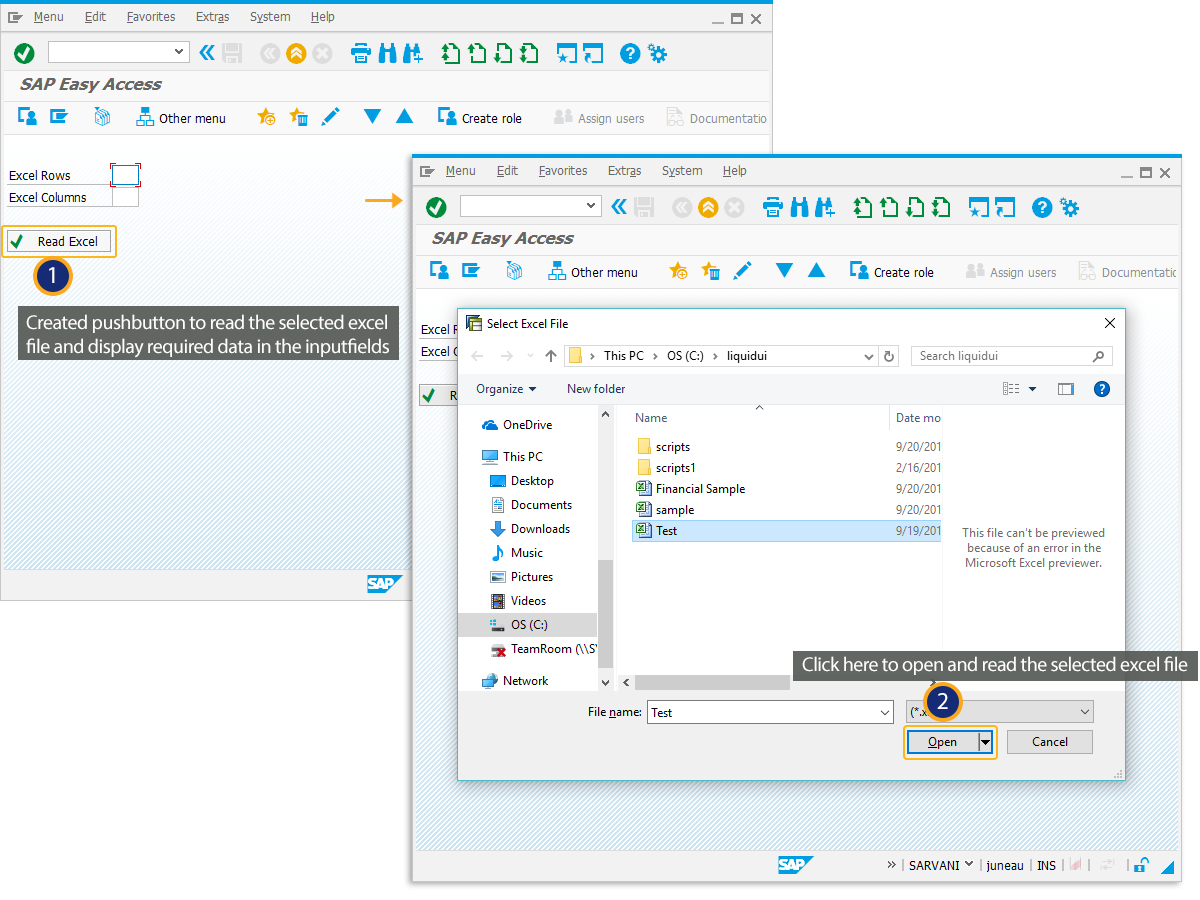
Task: Open the Extras menu in the back window
Action: tap(213, 17)
